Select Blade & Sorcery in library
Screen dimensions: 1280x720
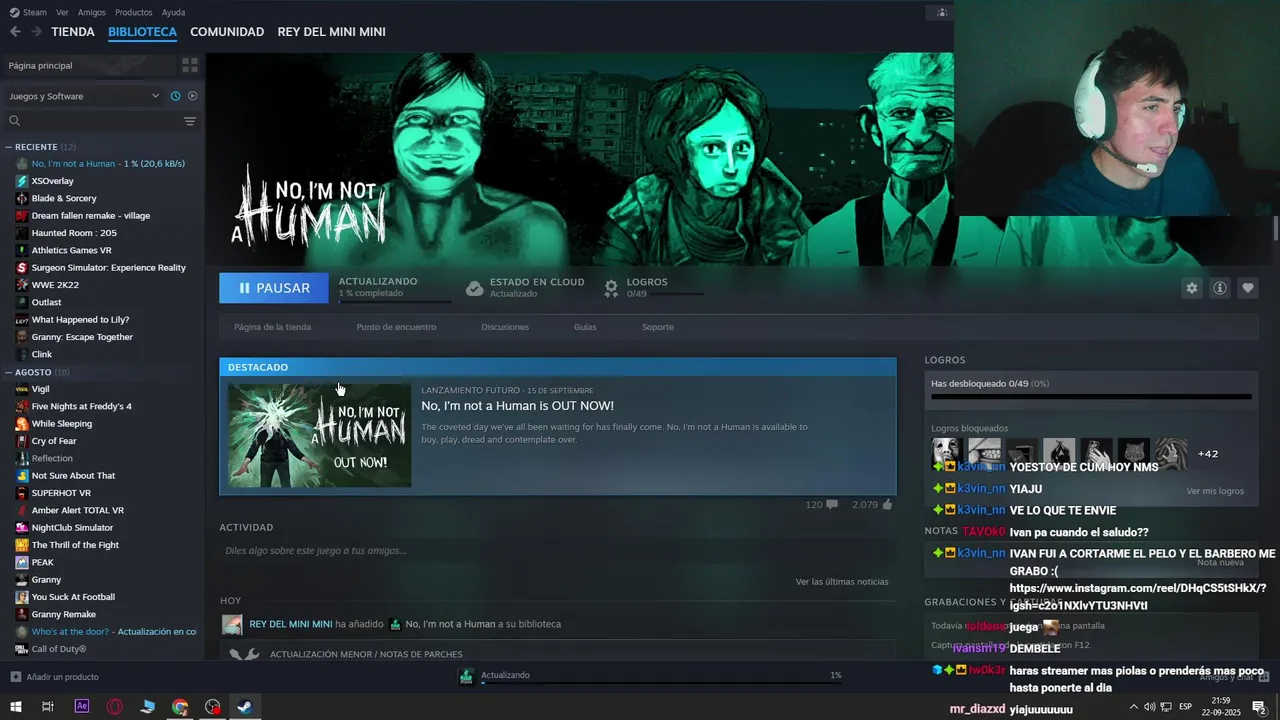click(64, 198)
